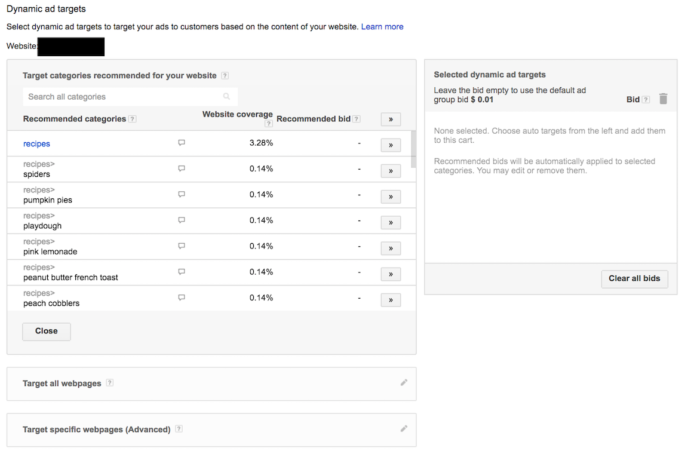The height and width of the screenshot is (460, 697).
Task: Click Clear all bids button
Action: (x=634, y=279)
